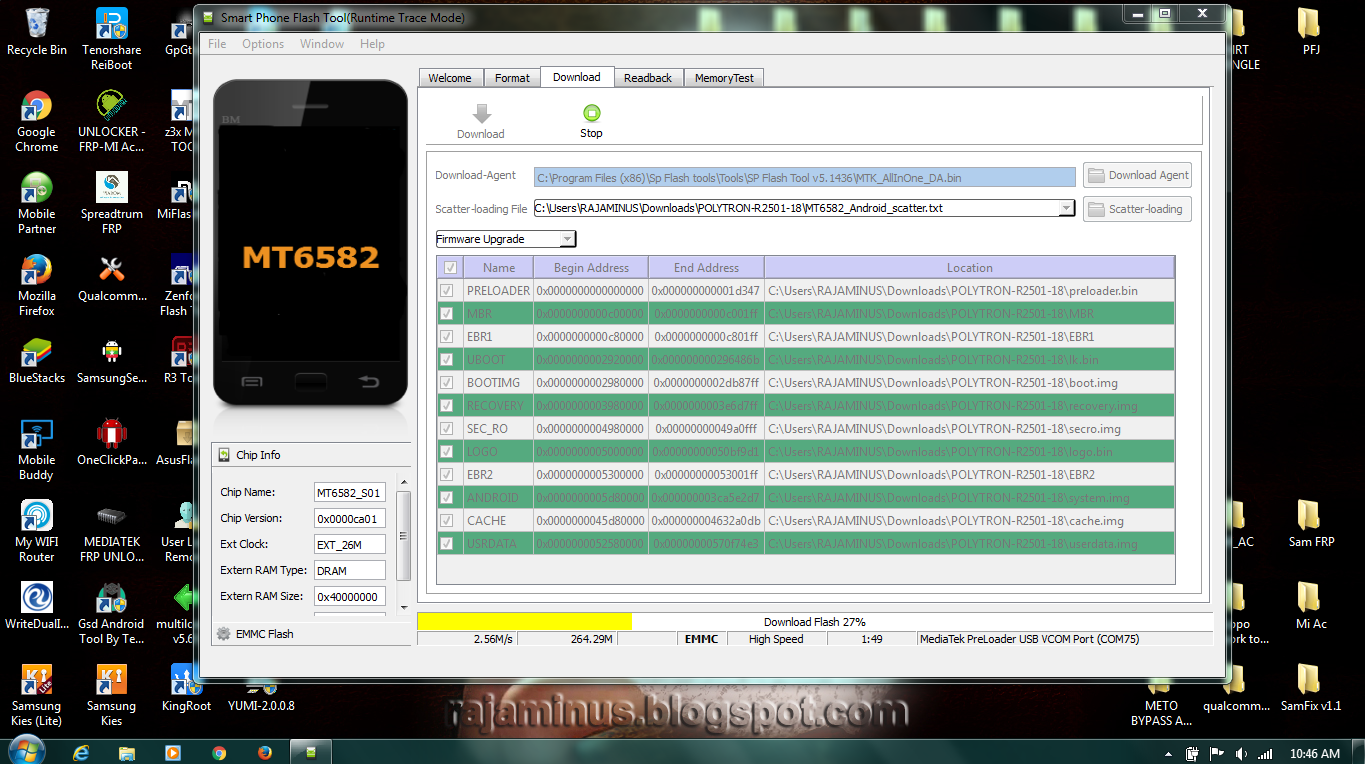Open the Help menu
Viewport: 1365px width, 764px height.
pyautogui.click(x=372, y=44)
